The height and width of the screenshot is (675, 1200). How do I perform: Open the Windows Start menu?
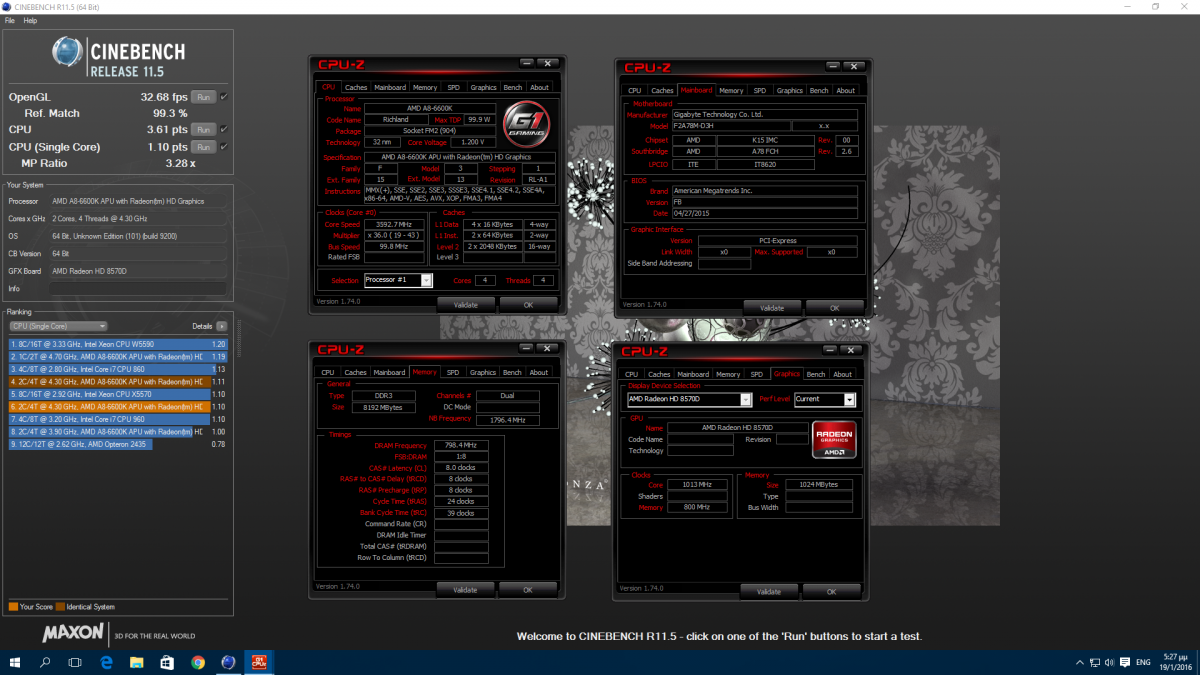coord(16,662)
